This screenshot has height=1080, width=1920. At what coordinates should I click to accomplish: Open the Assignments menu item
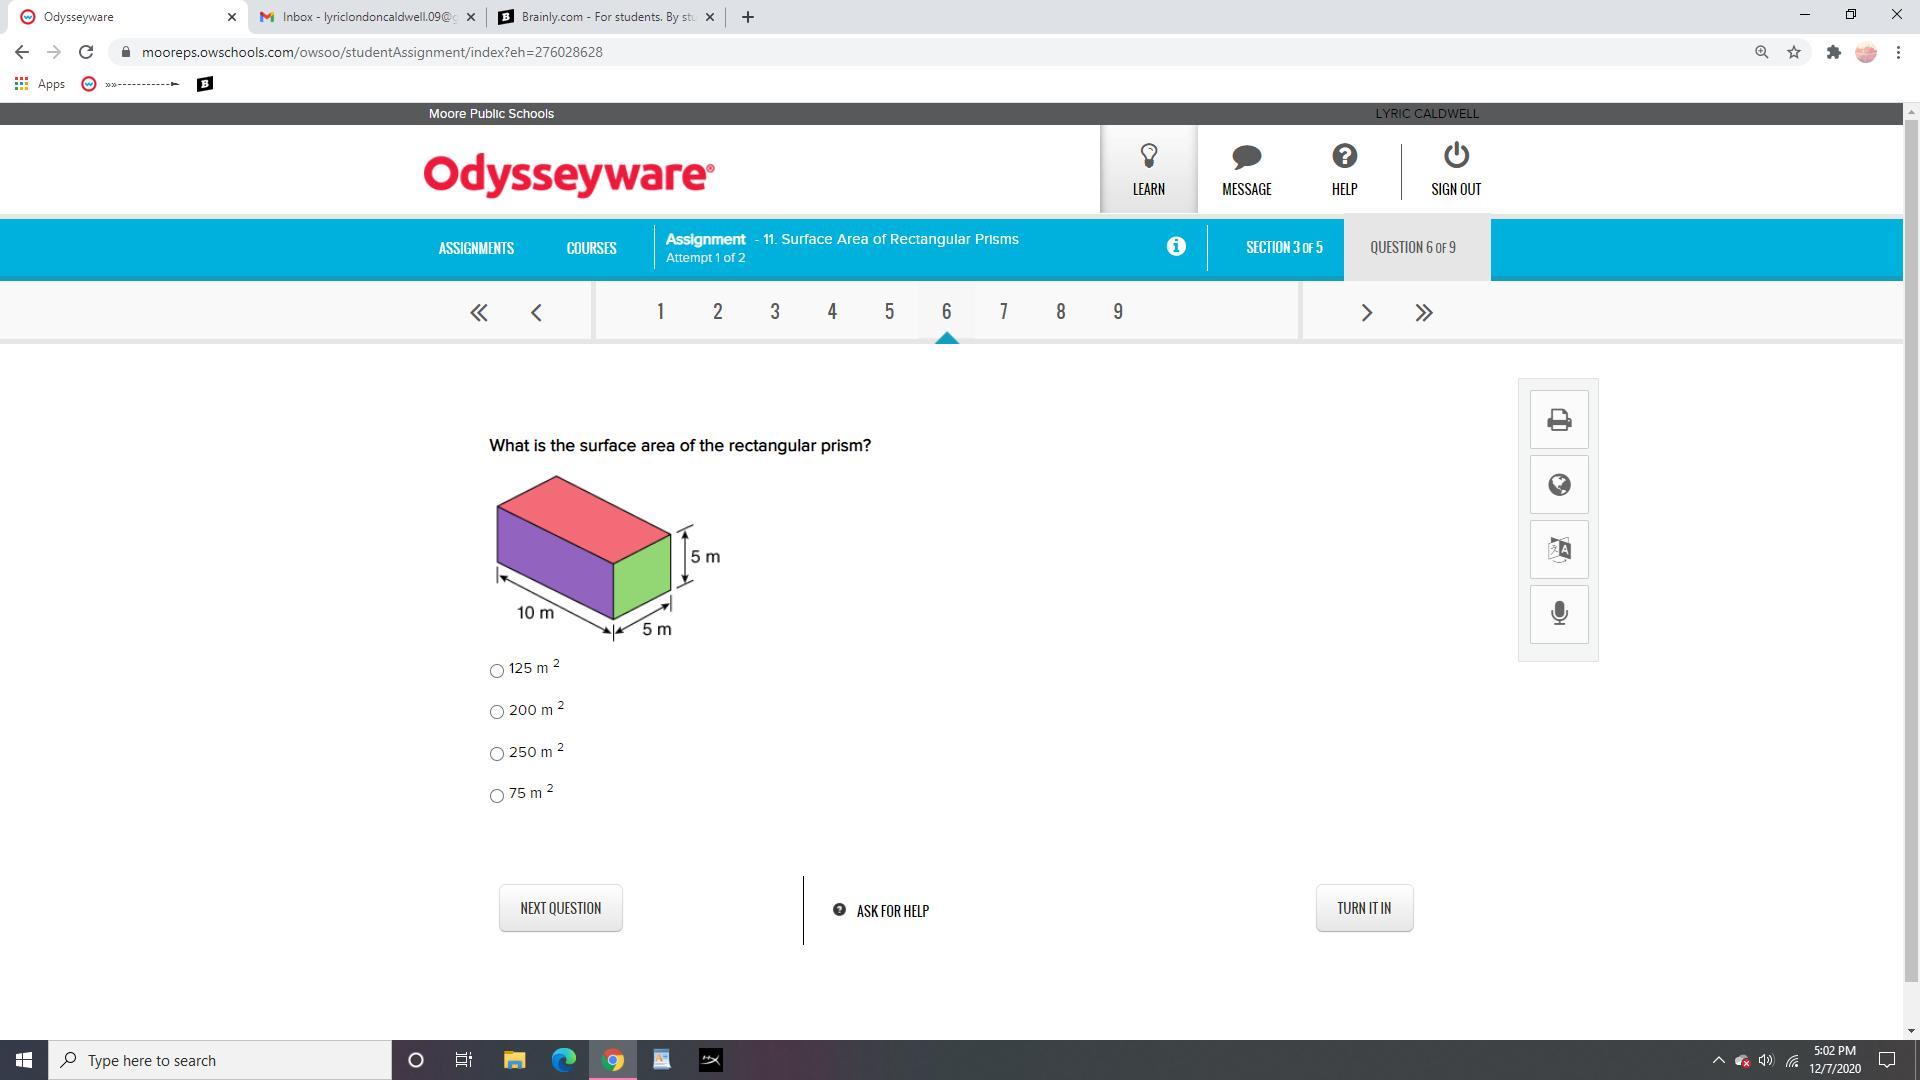(476, 248)
